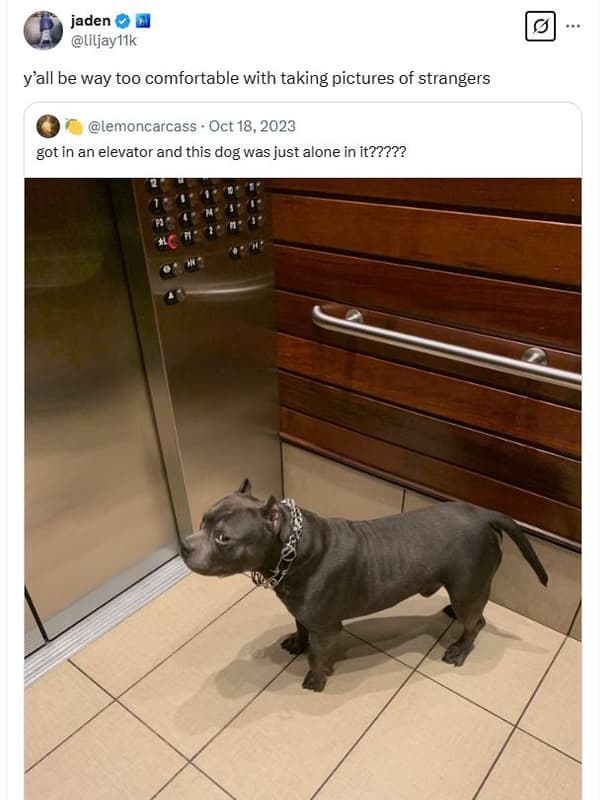Open the @lemoncarcass handle link
609x800 pixels.
142,126
